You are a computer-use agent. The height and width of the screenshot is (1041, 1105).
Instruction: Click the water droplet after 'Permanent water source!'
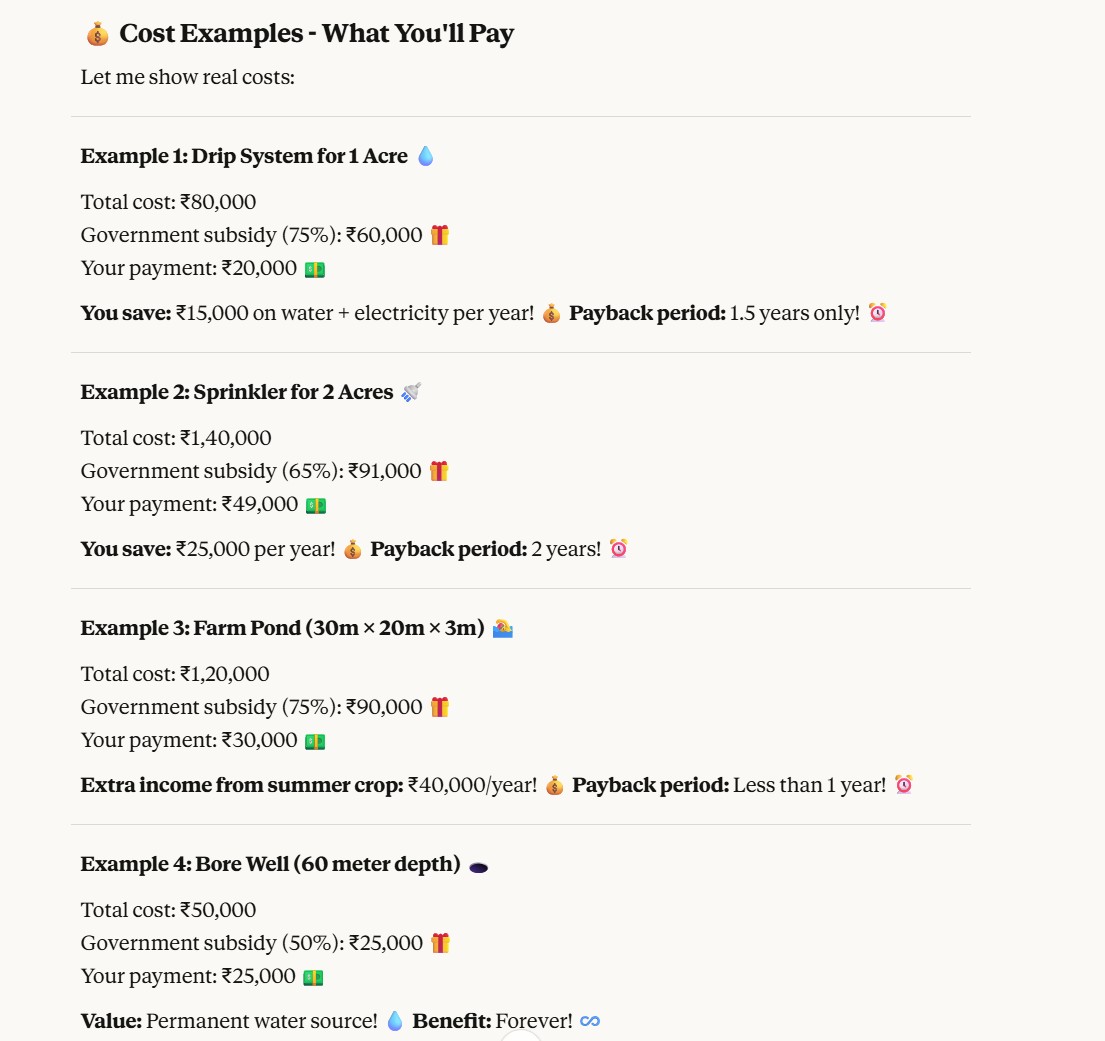395,1021
